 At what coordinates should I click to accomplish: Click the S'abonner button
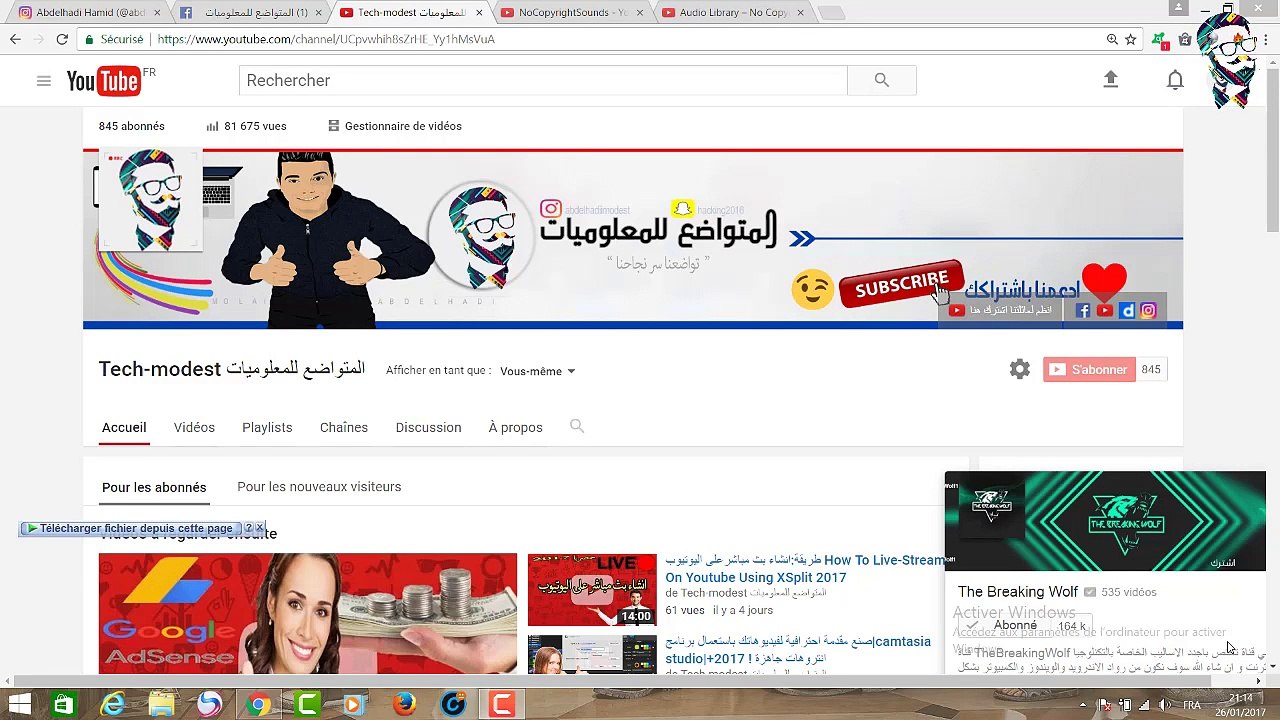click(x=1089, y=369)
